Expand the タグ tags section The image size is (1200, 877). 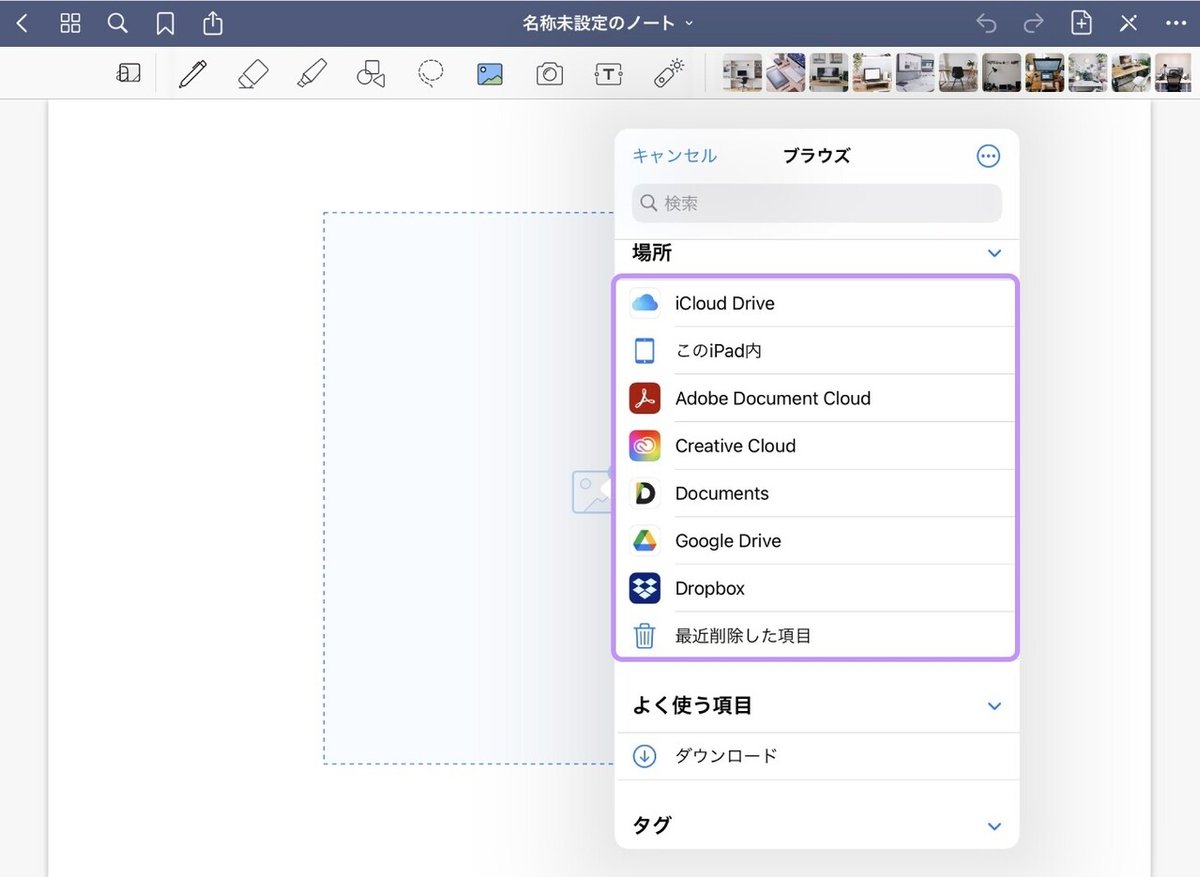point(993,826)
